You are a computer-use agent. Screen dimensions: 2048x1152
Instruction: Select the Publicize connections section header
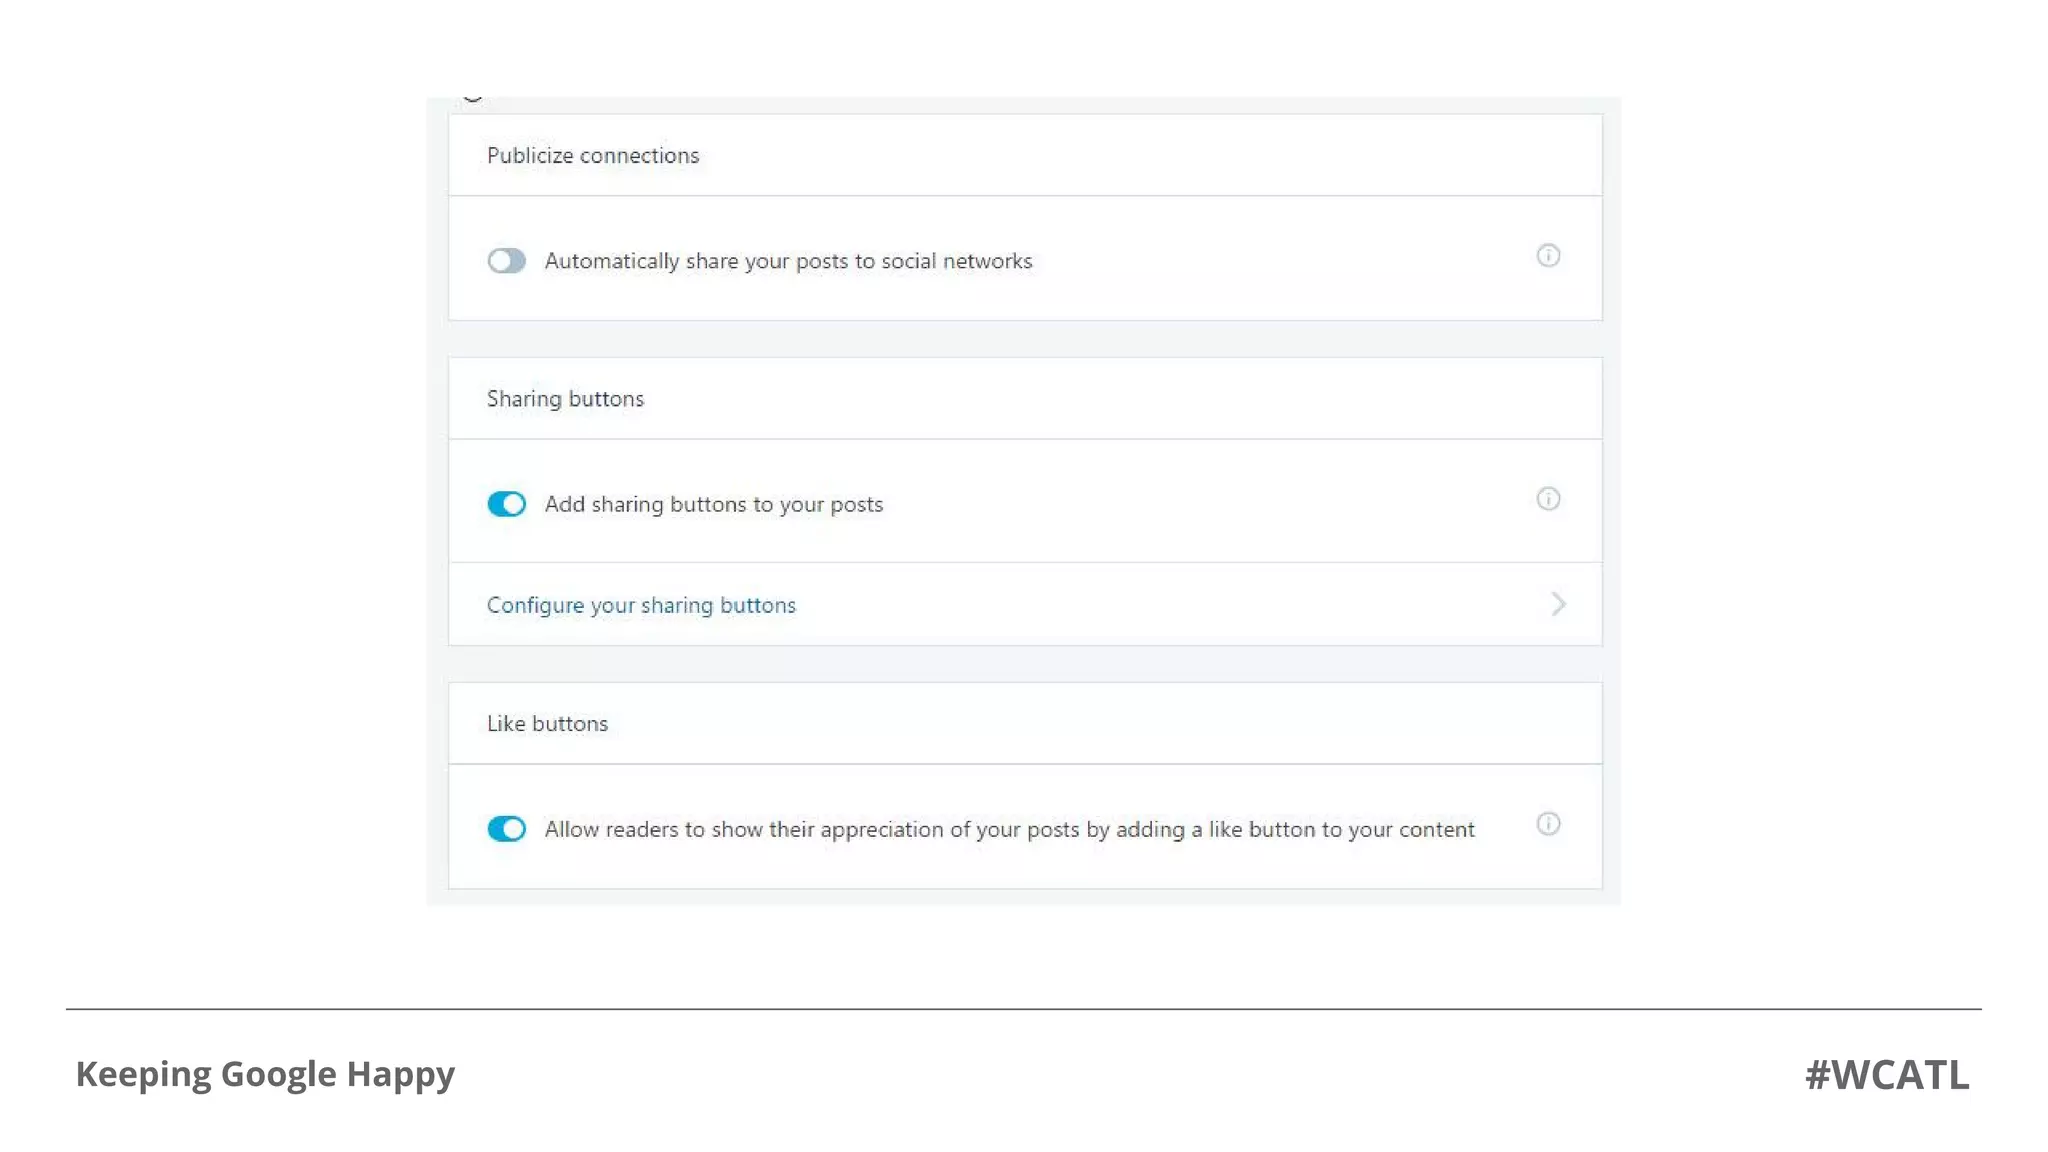pyautogui.click(x=593, y=156)
